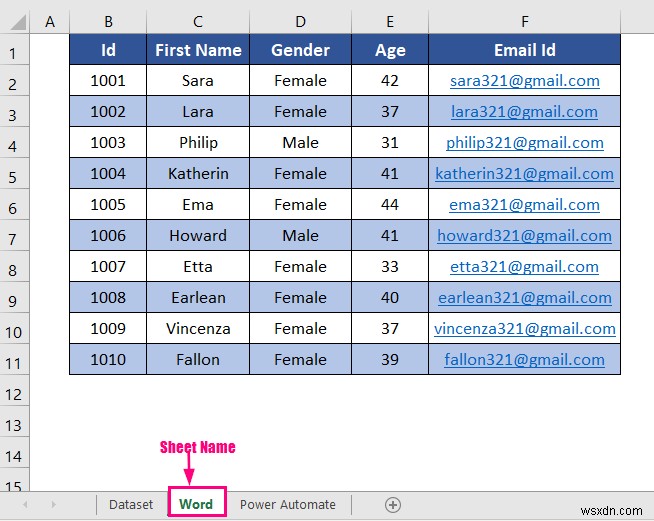Open philip321@gmail.com email link
654x521 pixels.
tap(524, 143)
